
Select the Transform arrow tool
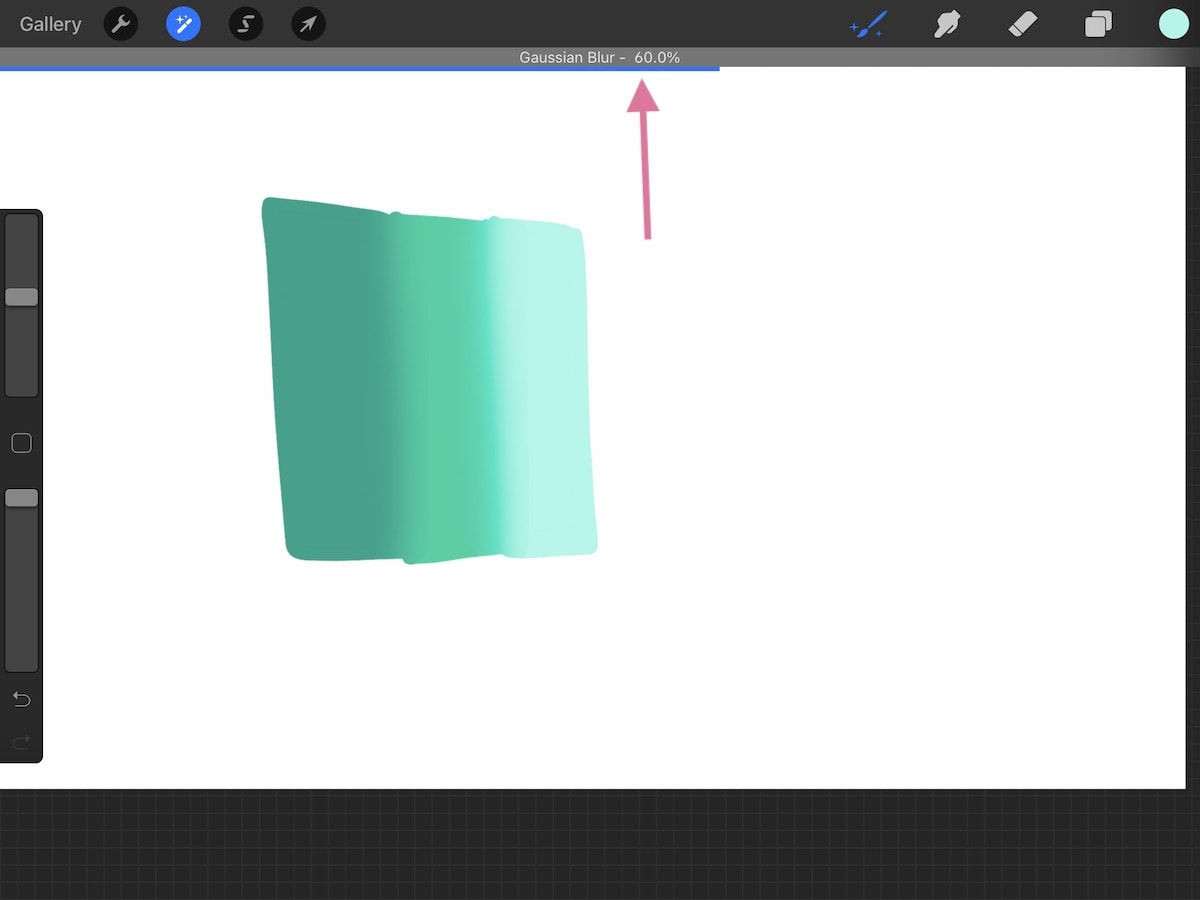(308, 24)
